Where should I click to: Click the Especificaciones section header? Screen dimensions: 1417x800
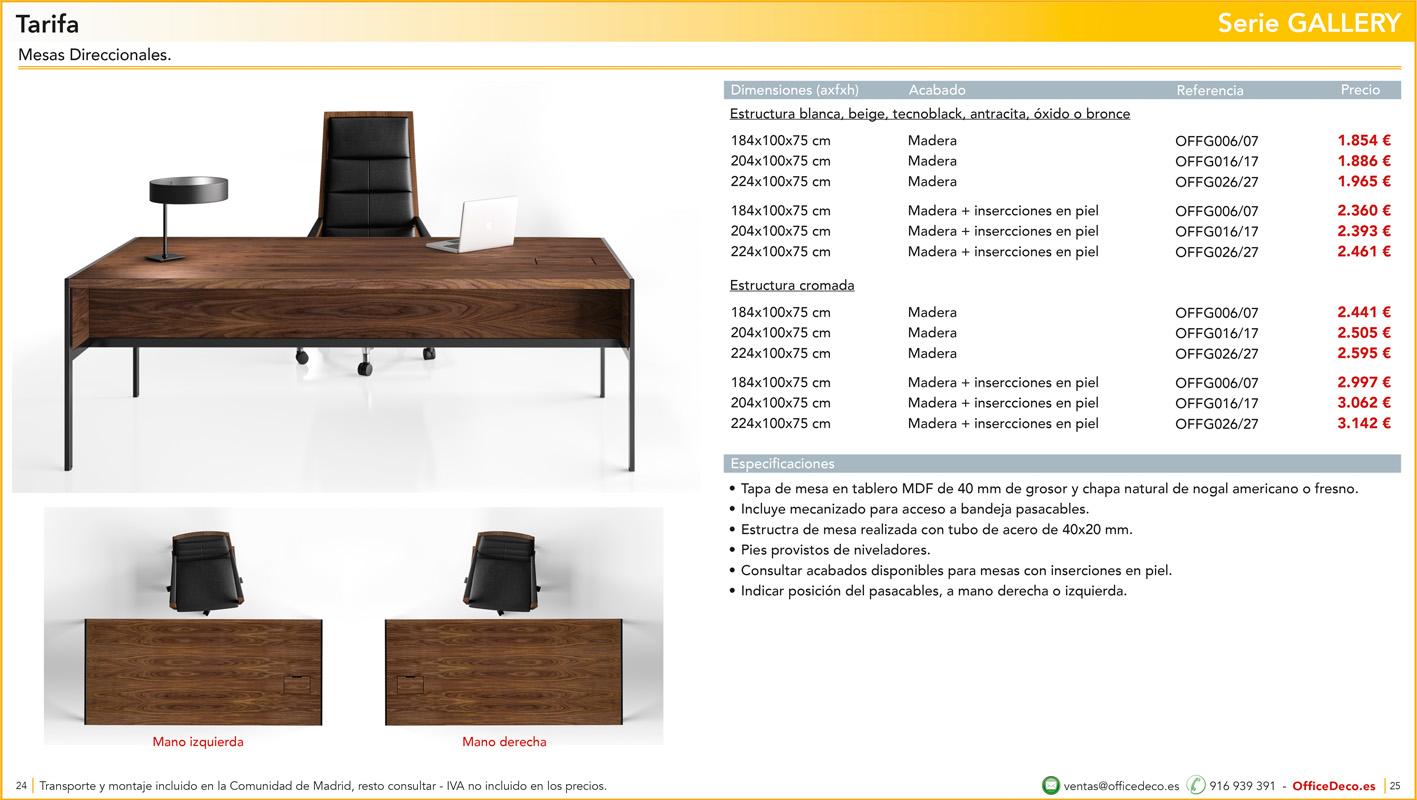pyautogui.click(x=782, y=464)
